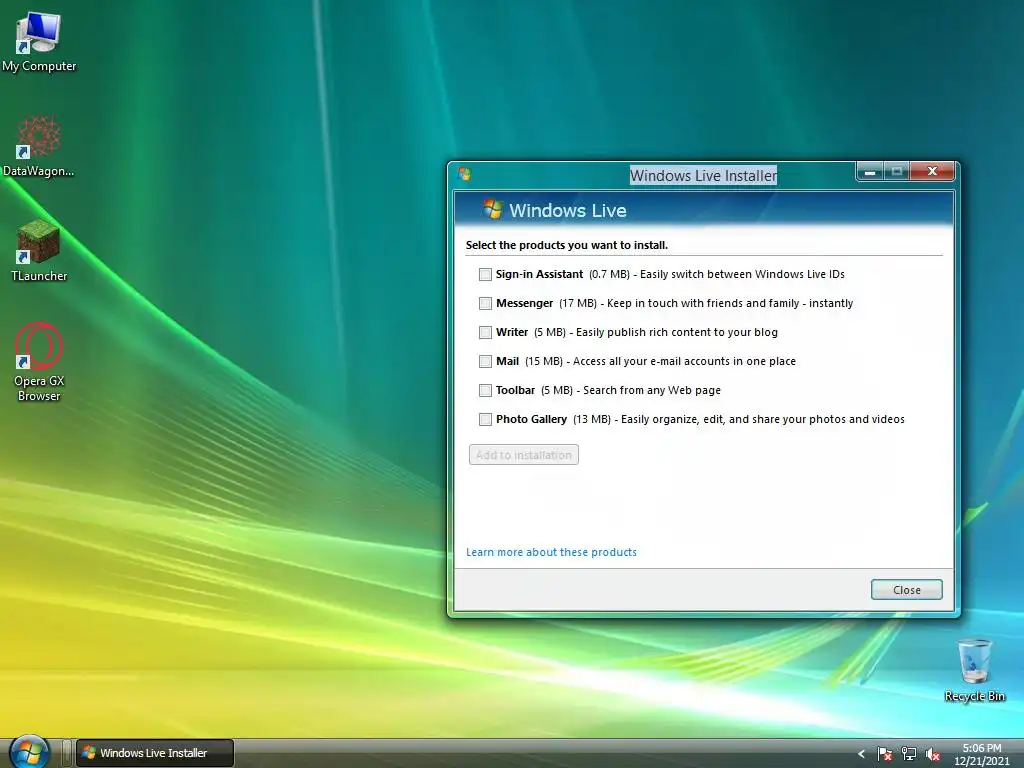Click the Windows Live Installer title text
The height and width of the screenshot is (768, 1024).
(703, 175)
